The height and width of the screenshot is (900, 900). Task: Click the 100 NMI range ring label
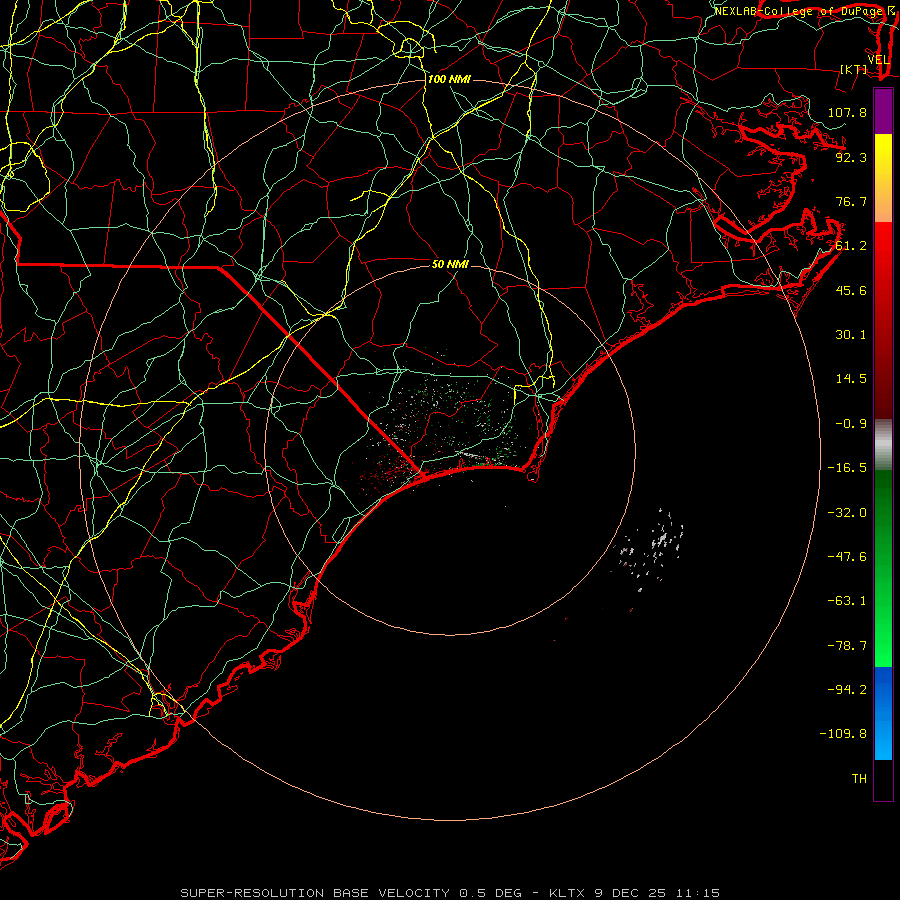pyautogui.click(x=449, y=79)
